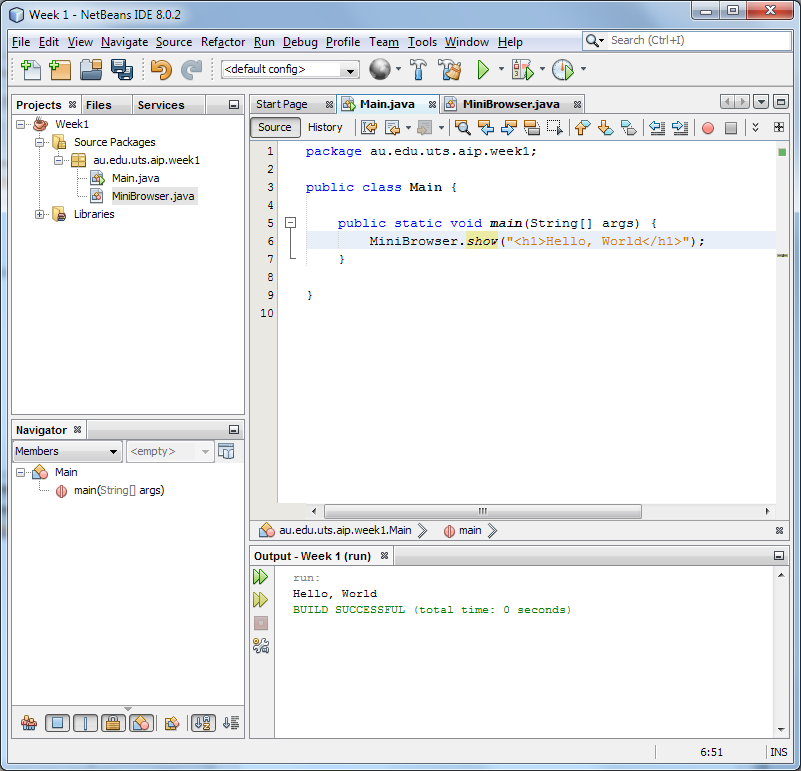Click the red Start Macro Recording icon
Image resolution: width=801 pixels, height=771 pixels.
tap(707, 128)
